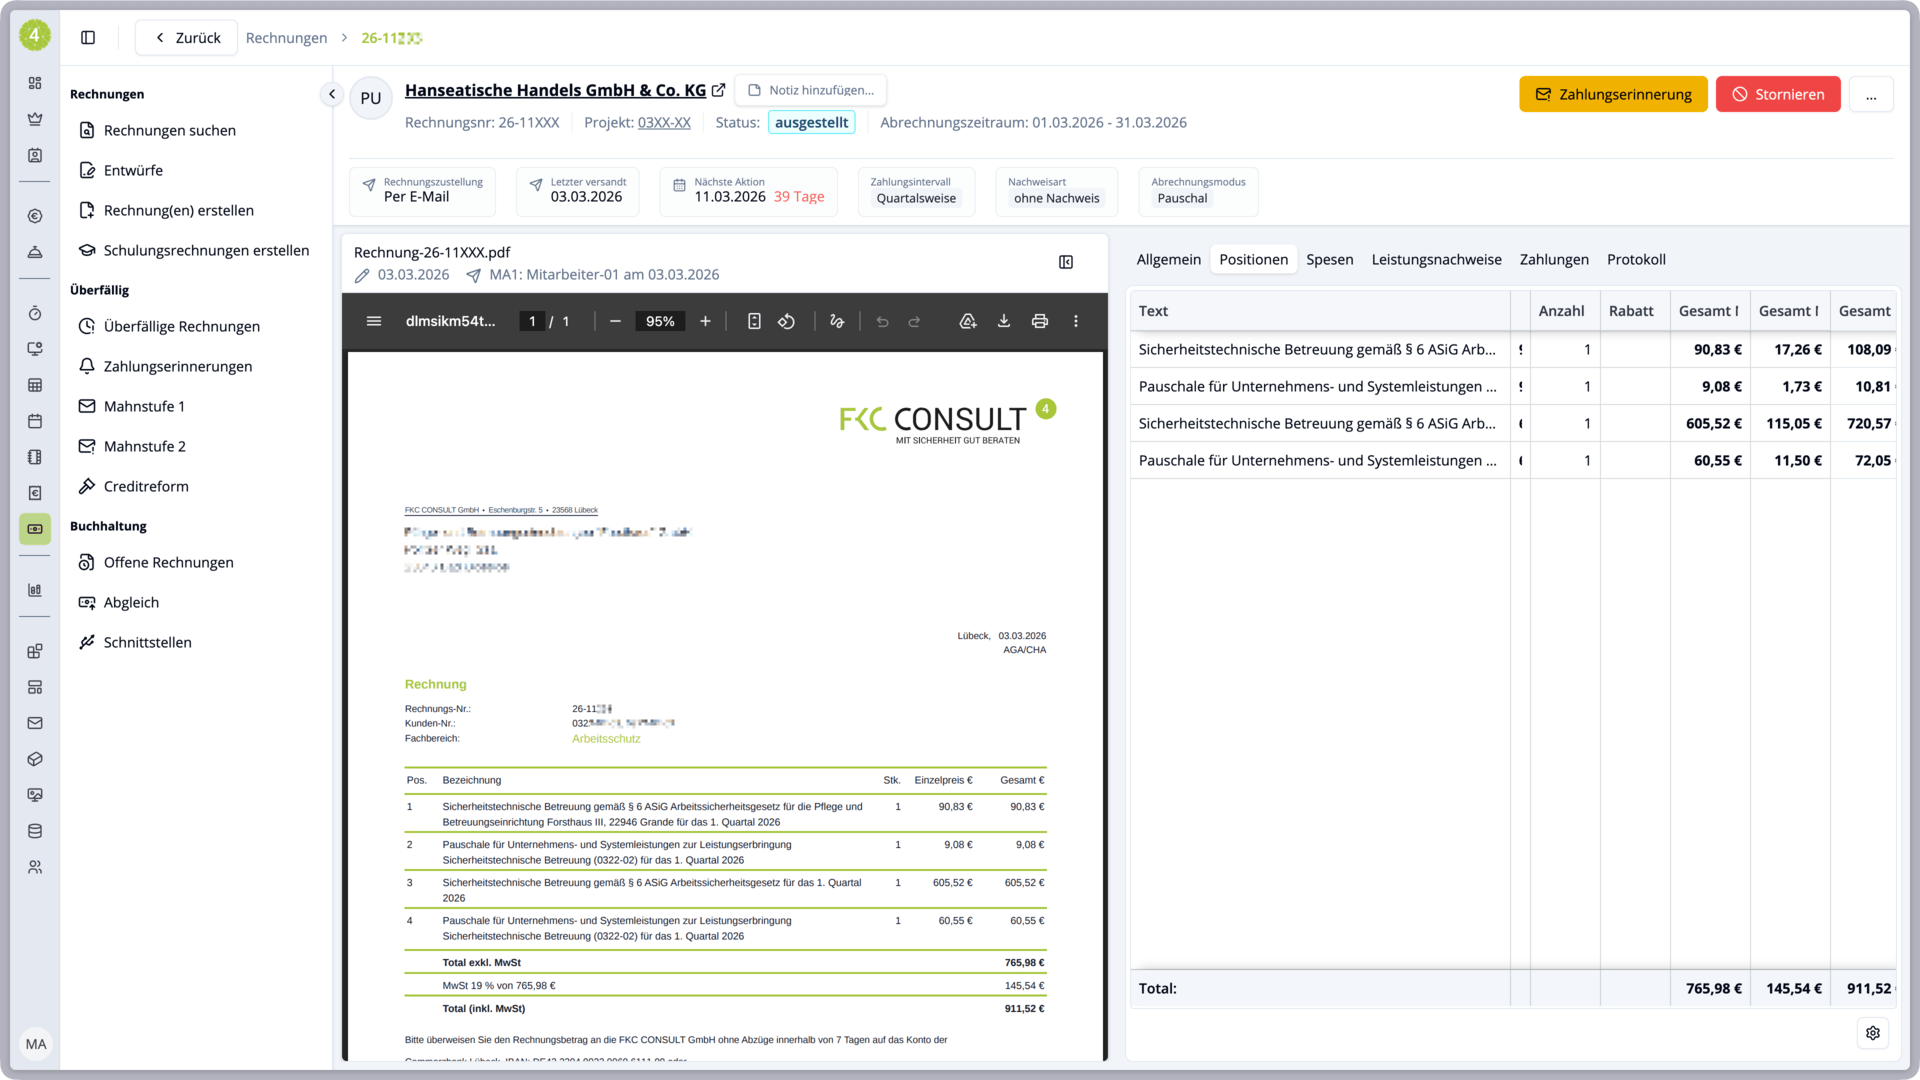Send a Zahlungserinnerung
Viewport: 1920px width, 1080px height.
(x=1612, y=95)
